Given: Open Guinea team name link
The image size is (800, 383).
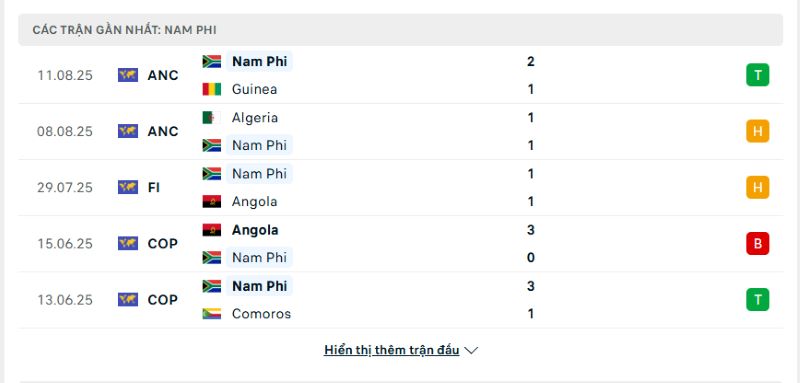Looking at the screenshot, I should click(x=255, y=89).
